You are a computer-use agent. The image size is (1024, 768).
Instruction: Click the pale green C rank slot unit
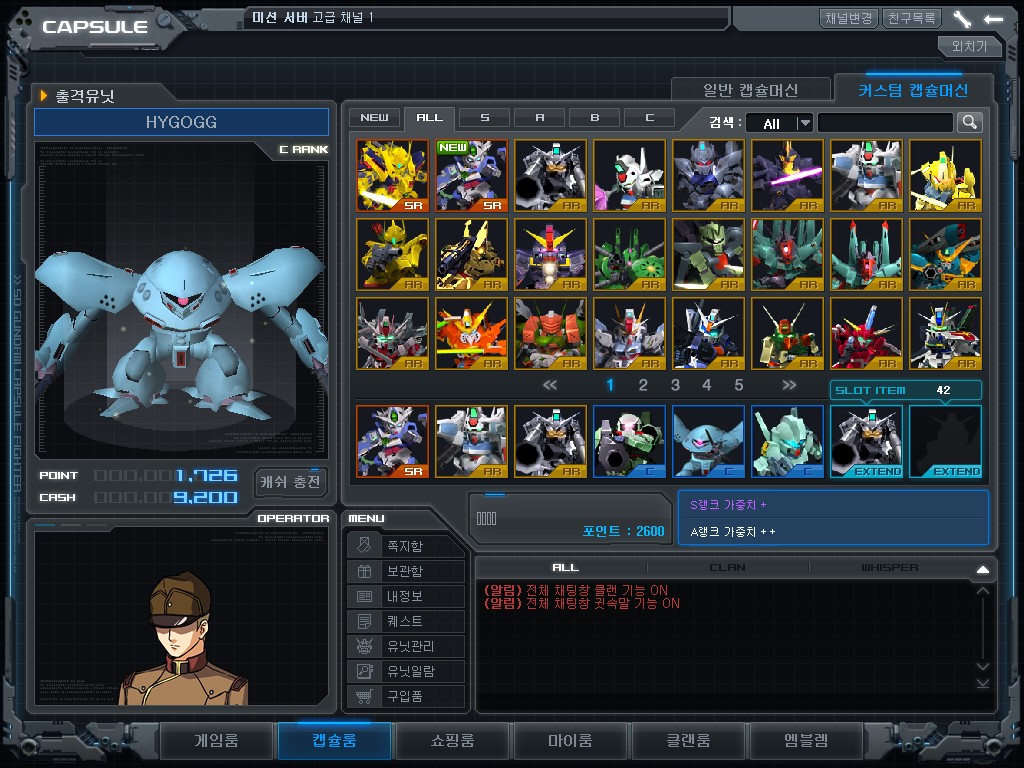pos(788,441)
